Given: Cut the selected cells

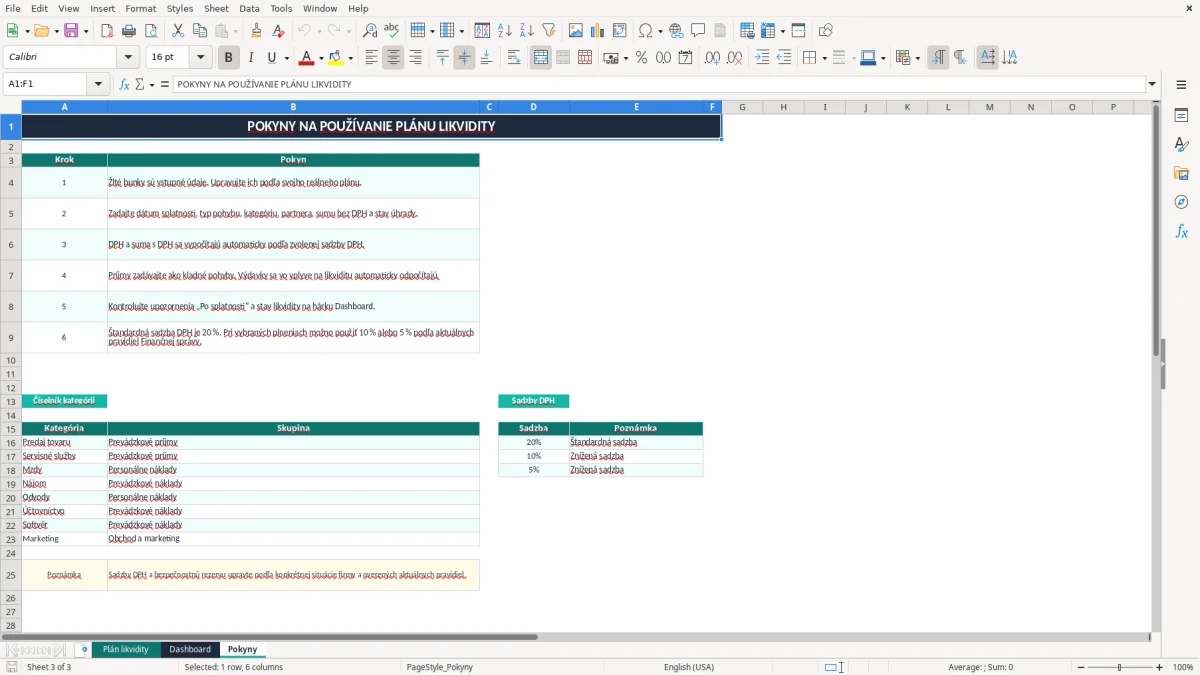Looking at the screenshot, I should coord(178,31).
